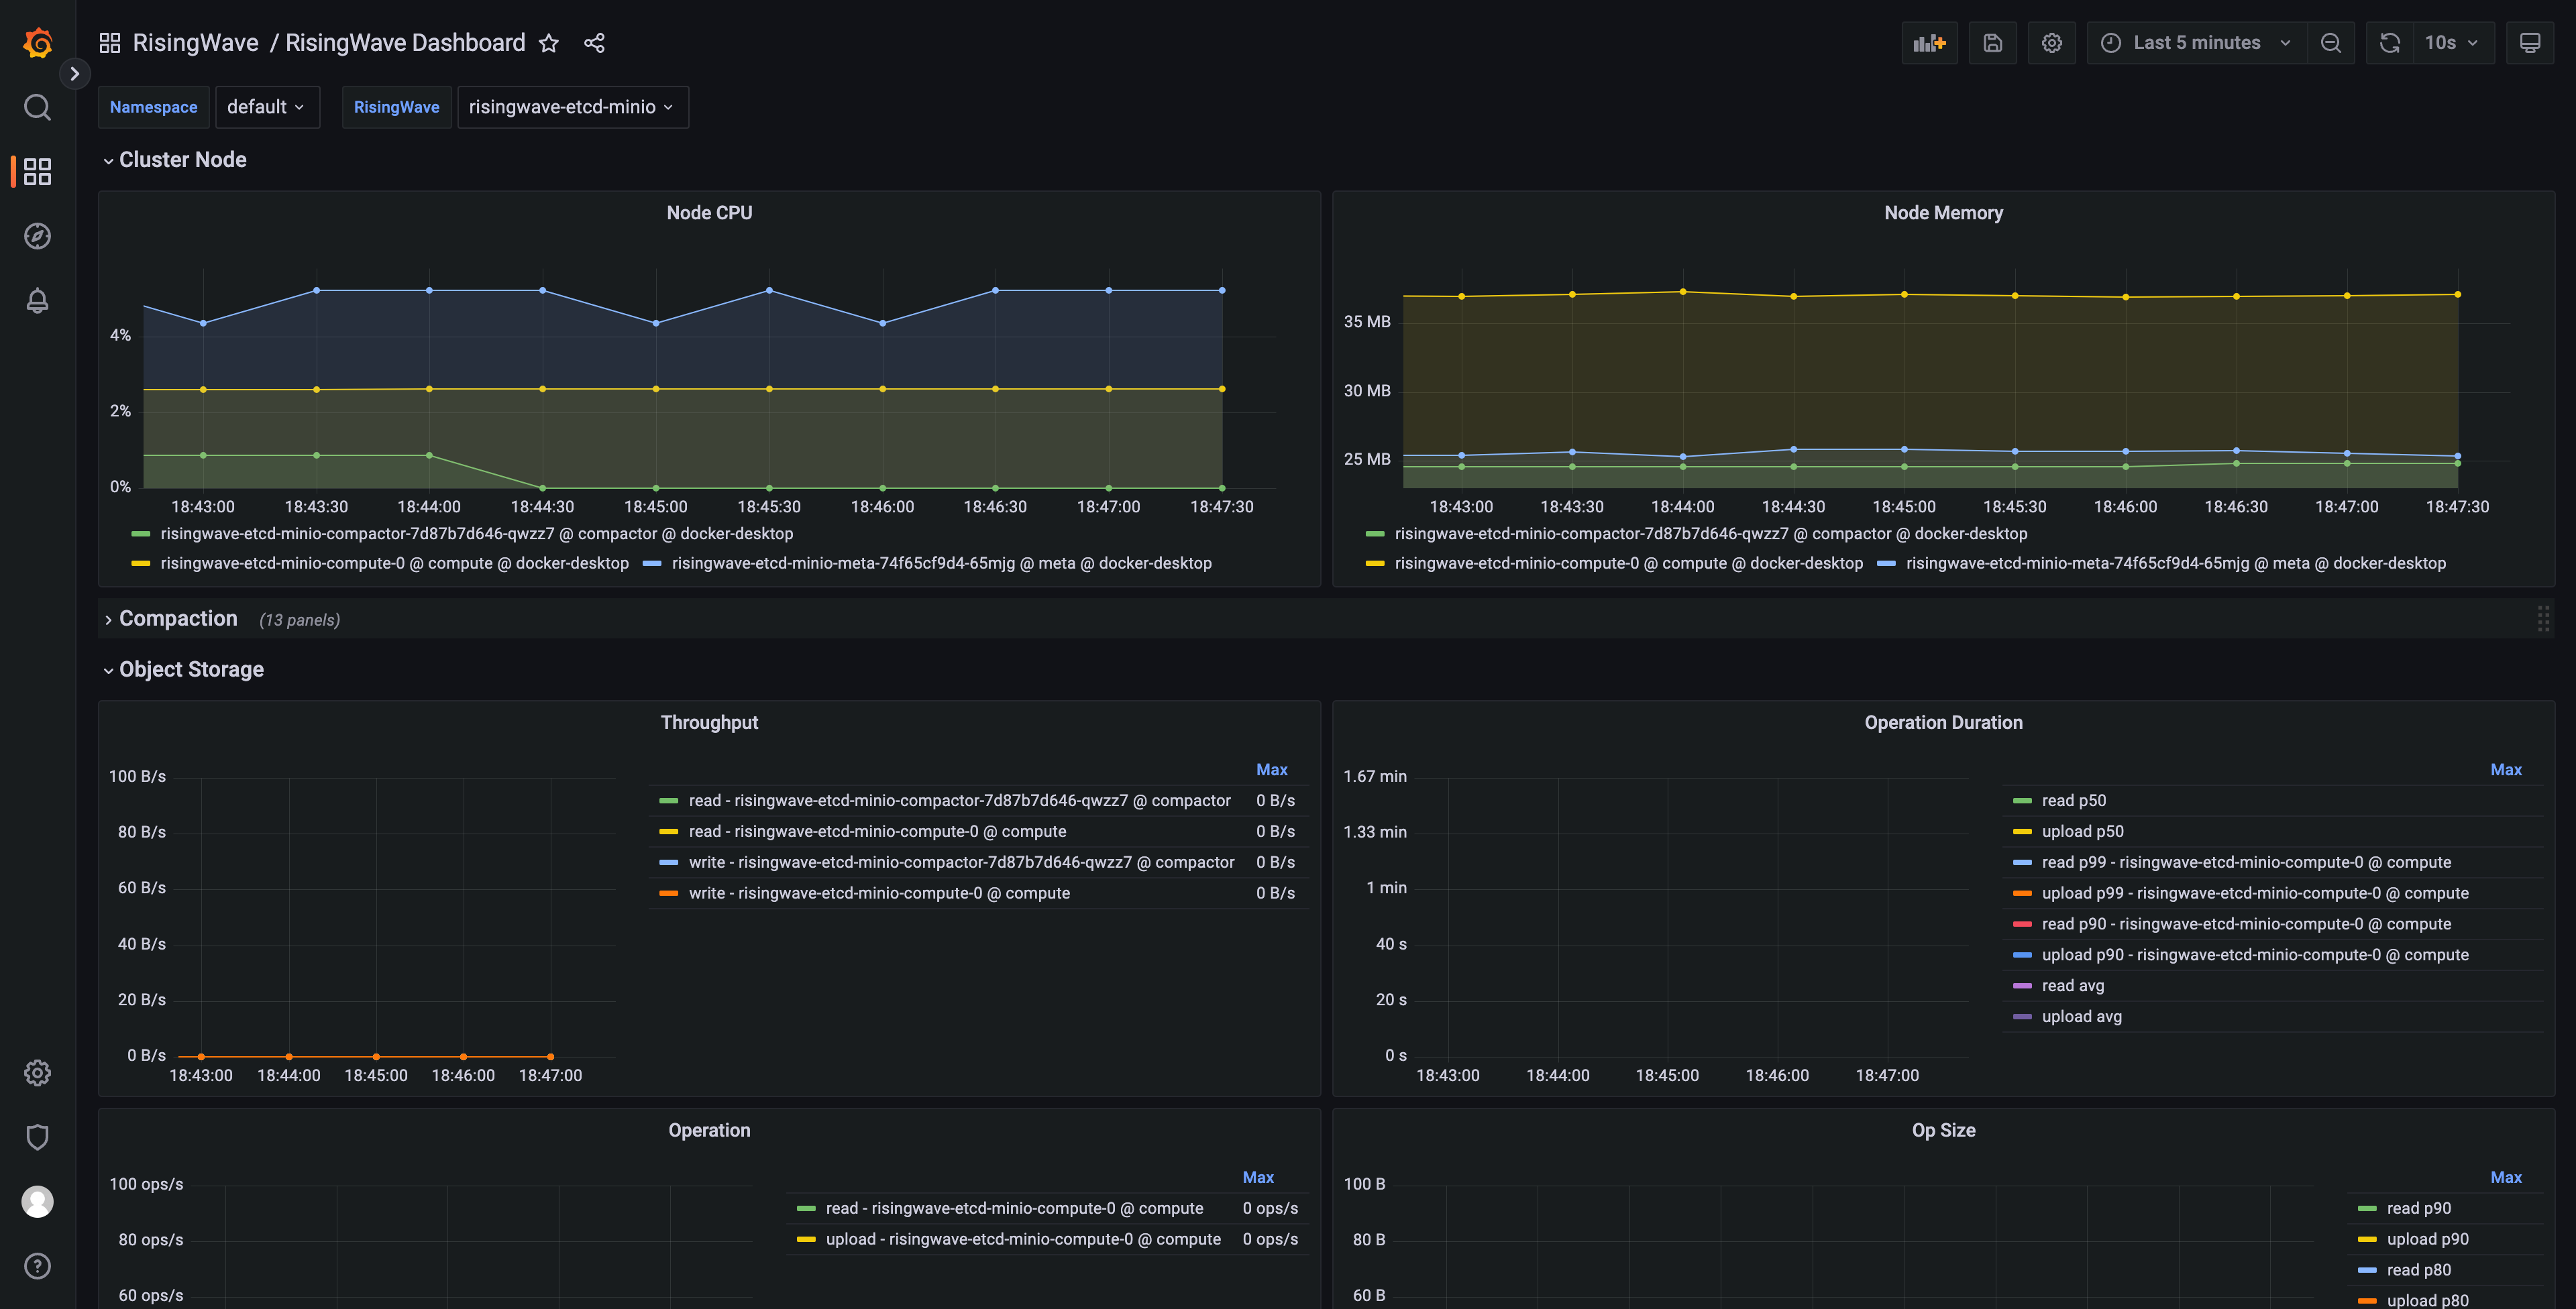
Task: Toggle the upload avg legend series
Action: [2081, 1016]
